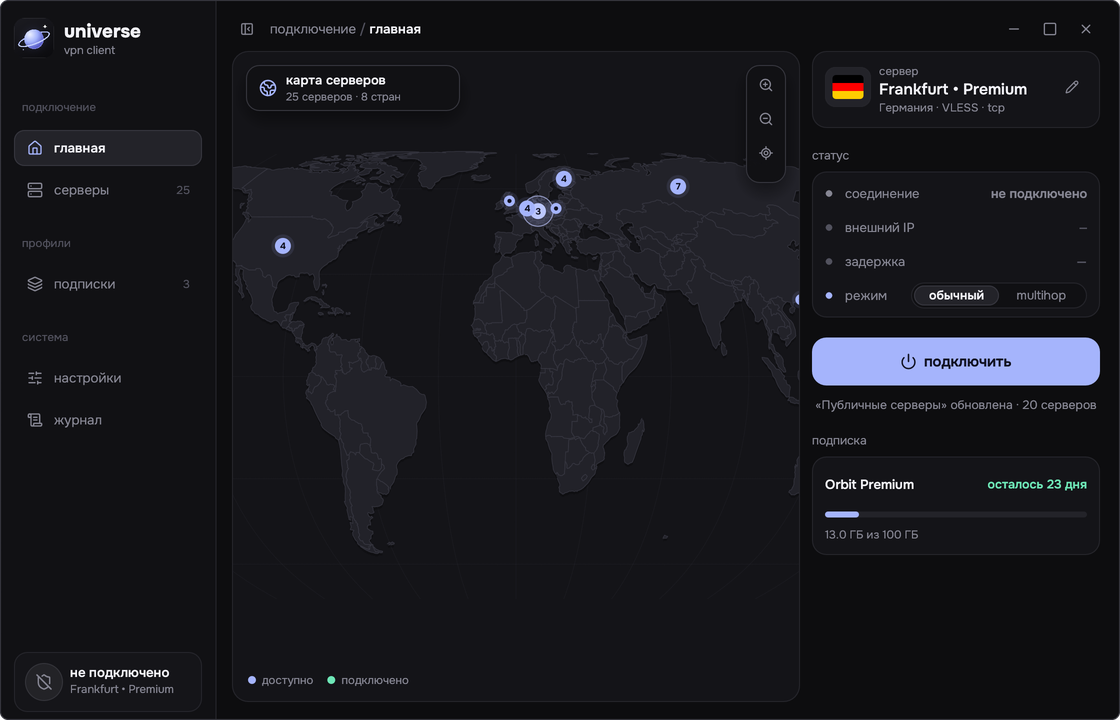Open the главная page in sidebar
Screen dimensions: 1120x720
[x=108, y=148]
